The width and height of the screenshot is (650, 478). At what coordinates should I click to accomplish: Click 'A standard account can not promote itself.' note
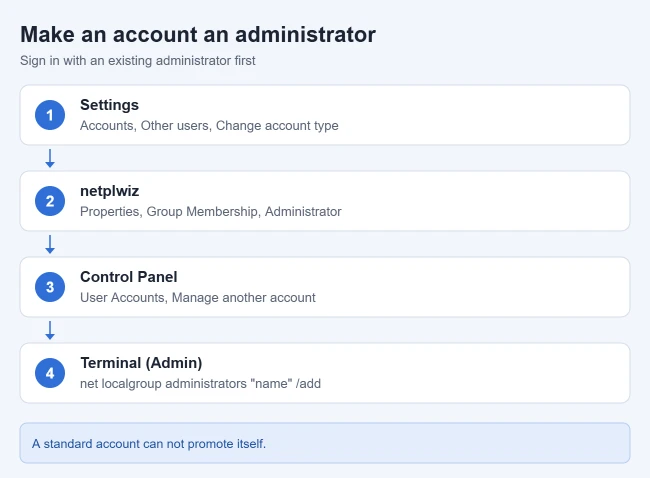(149, 444)
